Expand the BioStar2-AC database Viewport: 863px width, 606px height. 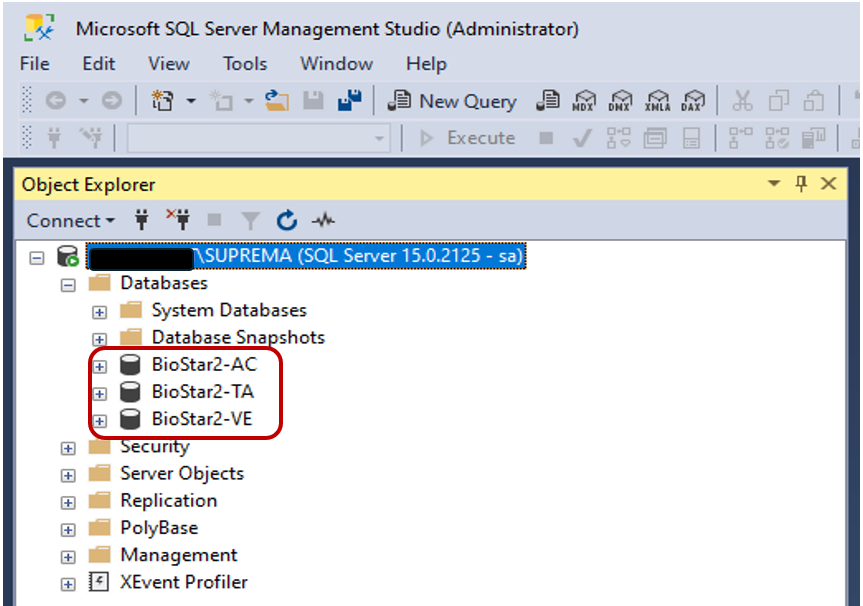pos(100,367)
